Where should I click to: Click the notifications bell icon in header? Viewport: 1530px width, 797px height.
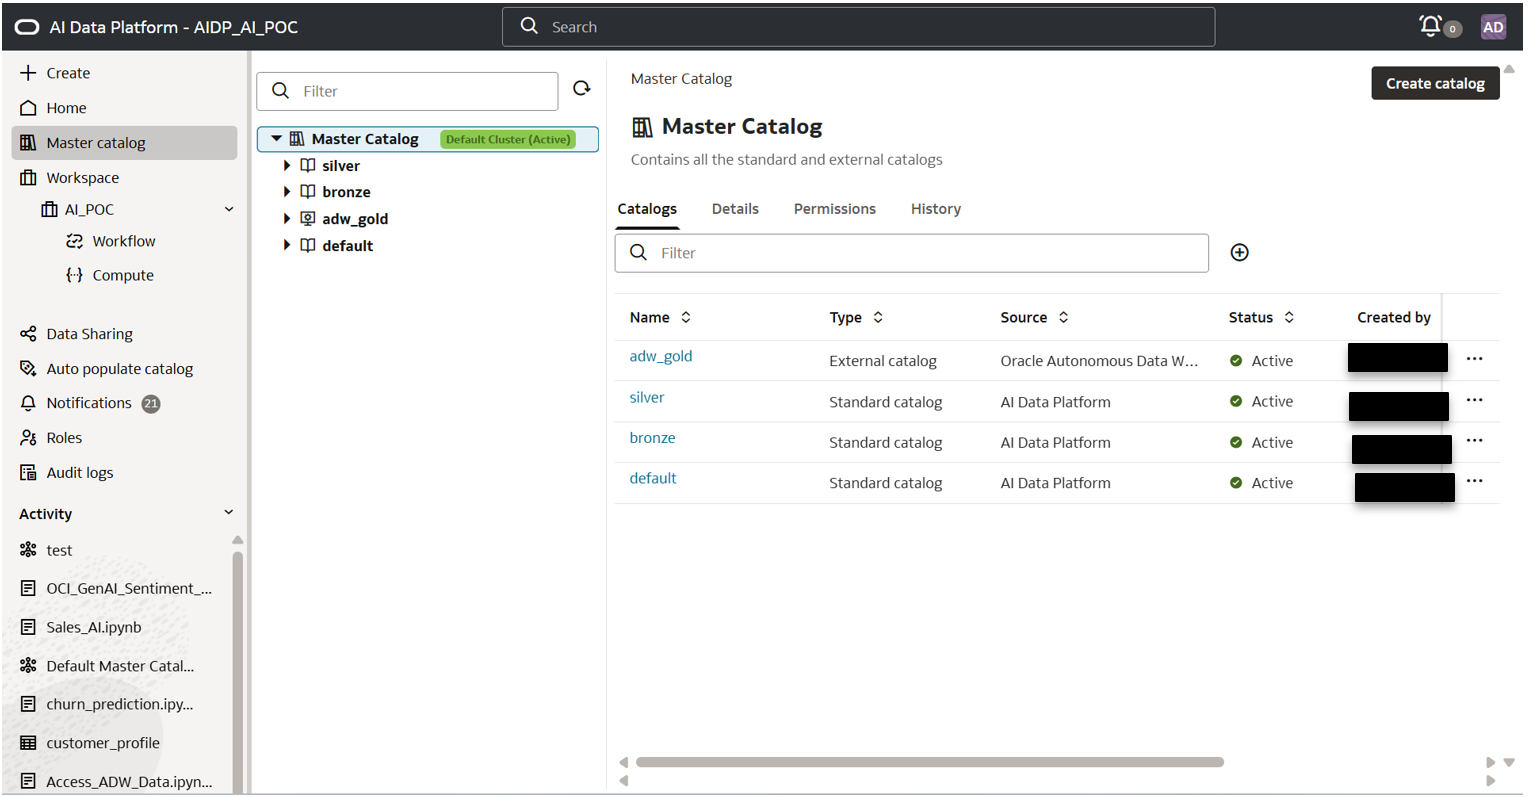1432,27
